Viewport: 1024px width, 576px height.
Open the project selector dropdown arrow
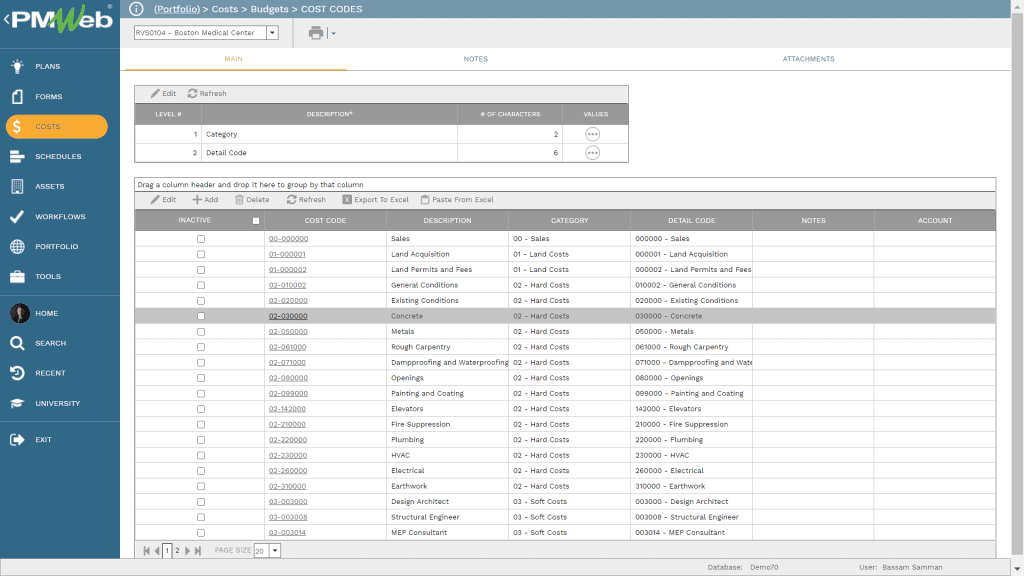click(272, 33)
